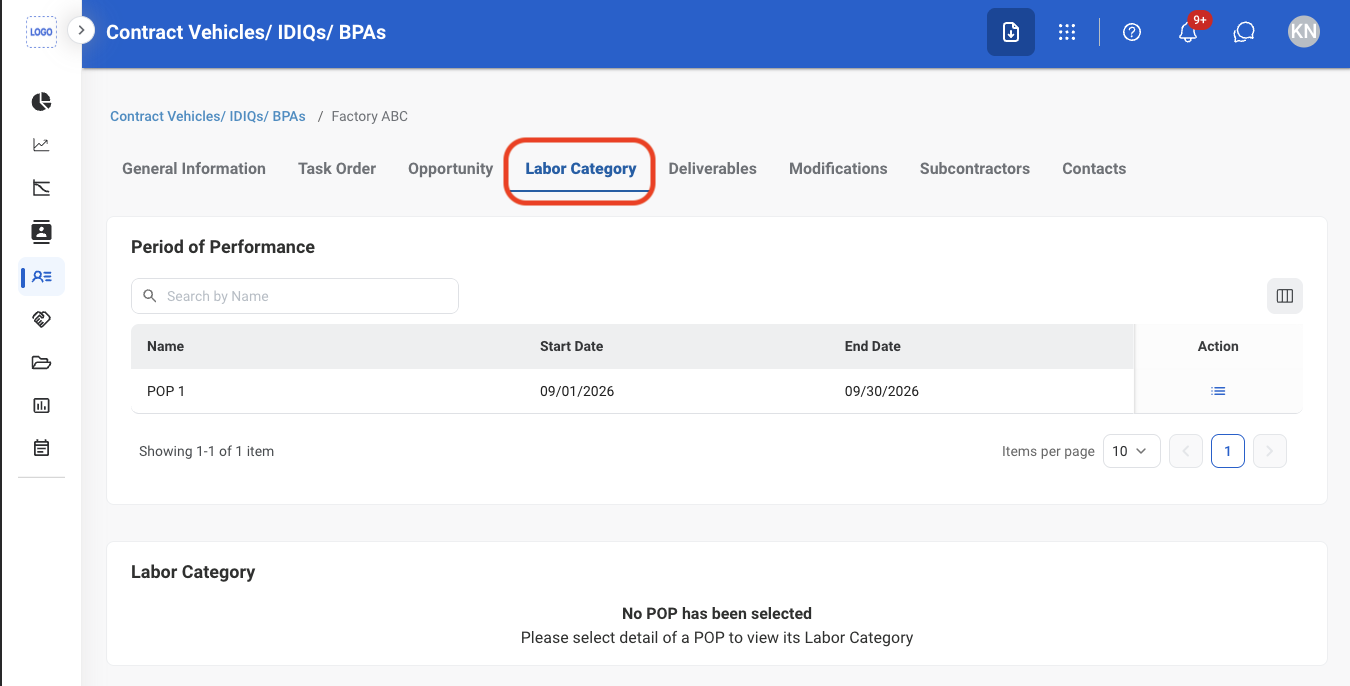Go to the previous page arrow
This screenshot has height=686, width=1350.
(x=1186, y=451)
